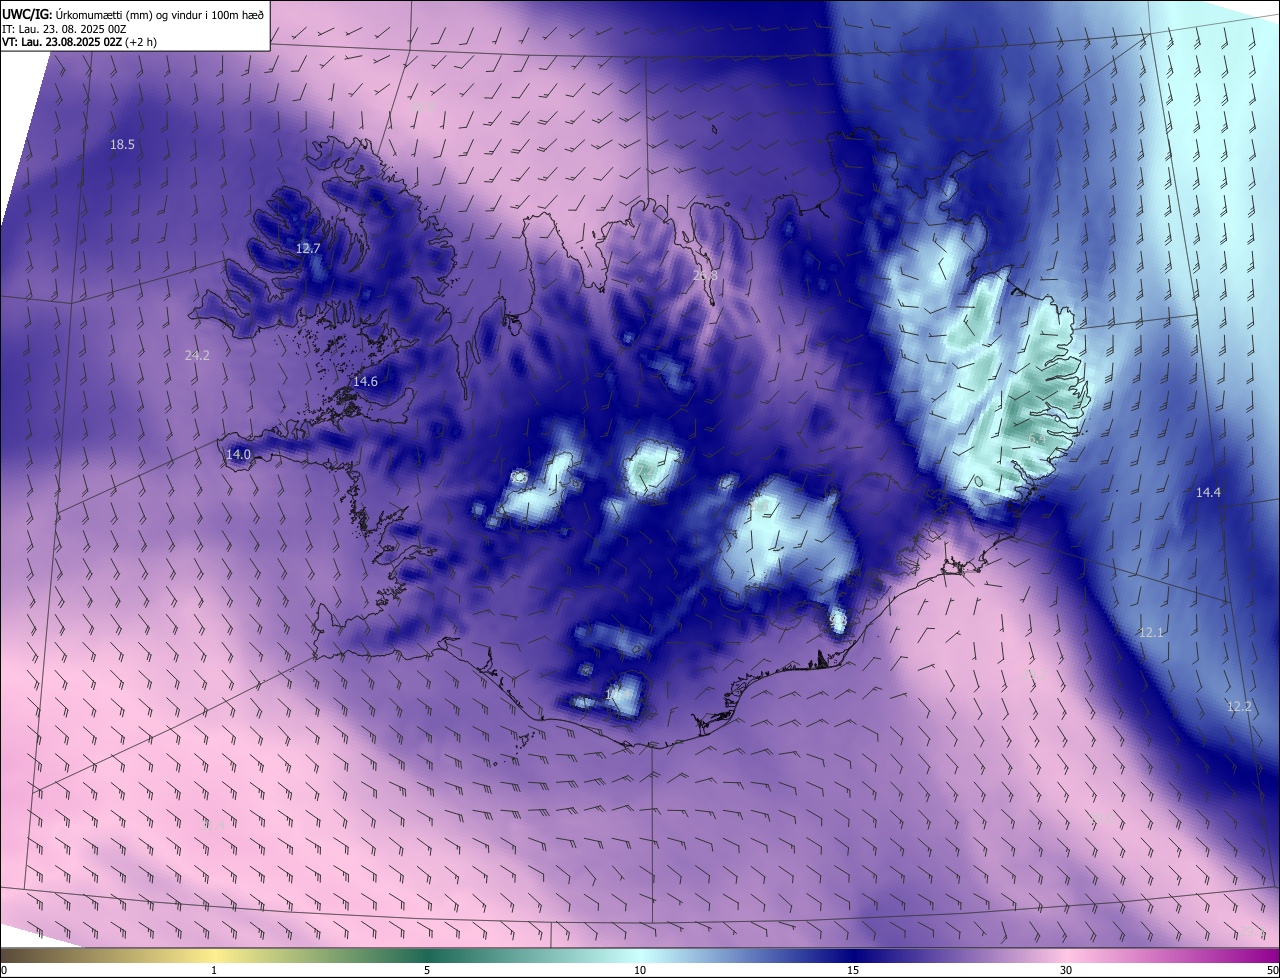
Task: Click the 14.4 value label
Action: tap(1209, 492)
